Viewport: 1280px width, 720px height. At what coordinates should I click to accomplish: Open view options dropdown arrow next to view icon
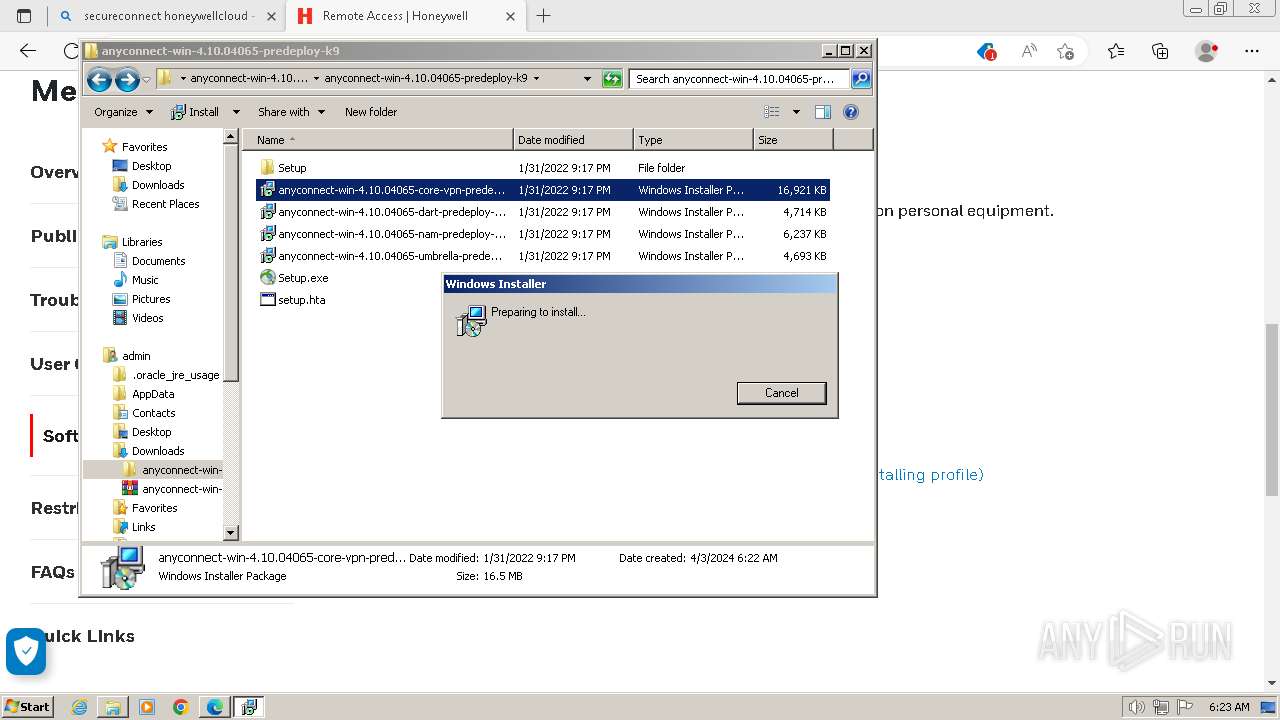click(796, 112)
